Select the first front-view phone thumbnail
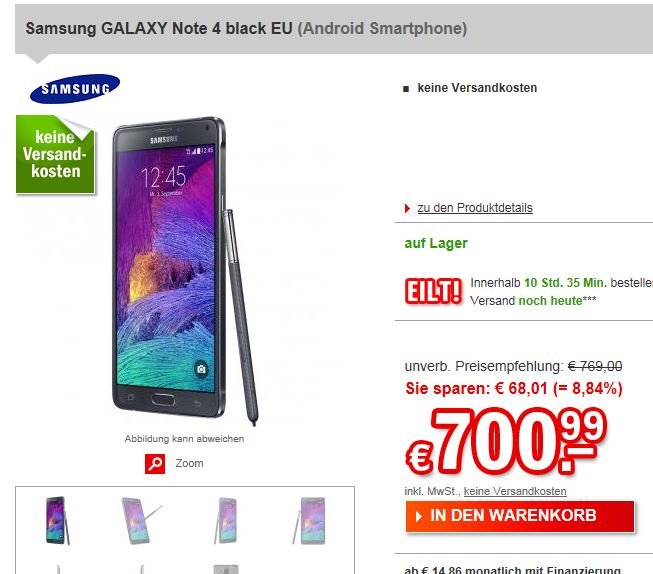This screenshot has width=653, height=574. coord(57,520)
